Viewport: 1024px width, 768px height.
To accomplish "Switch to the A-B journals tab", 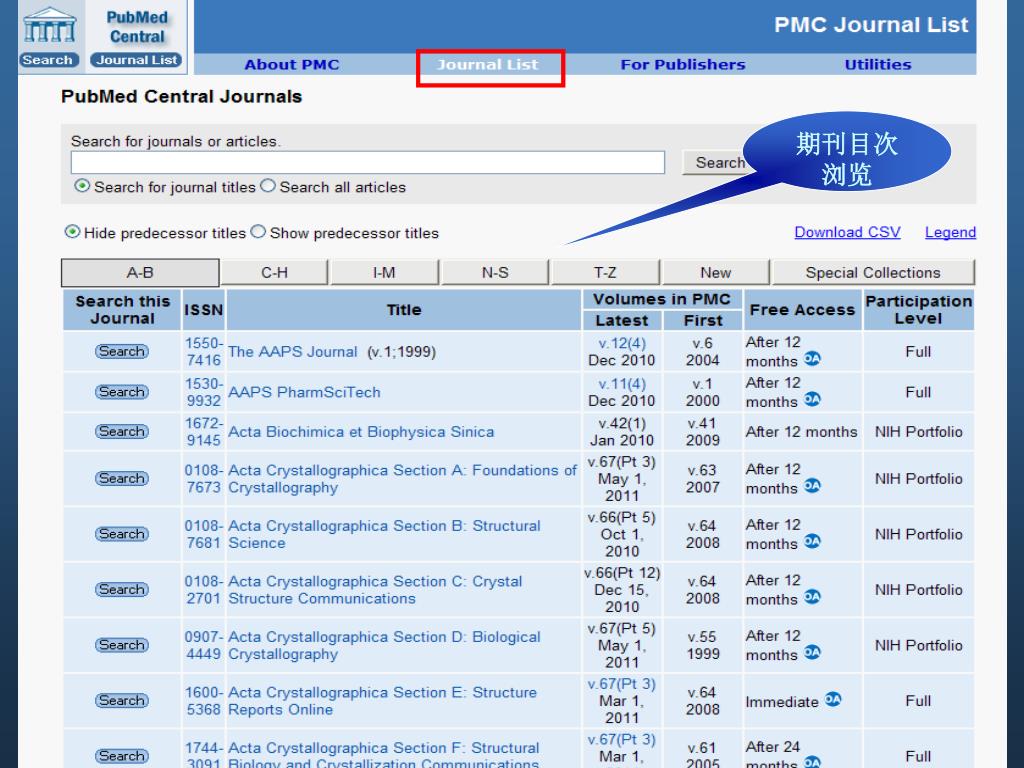I will [x=140, y=273].
